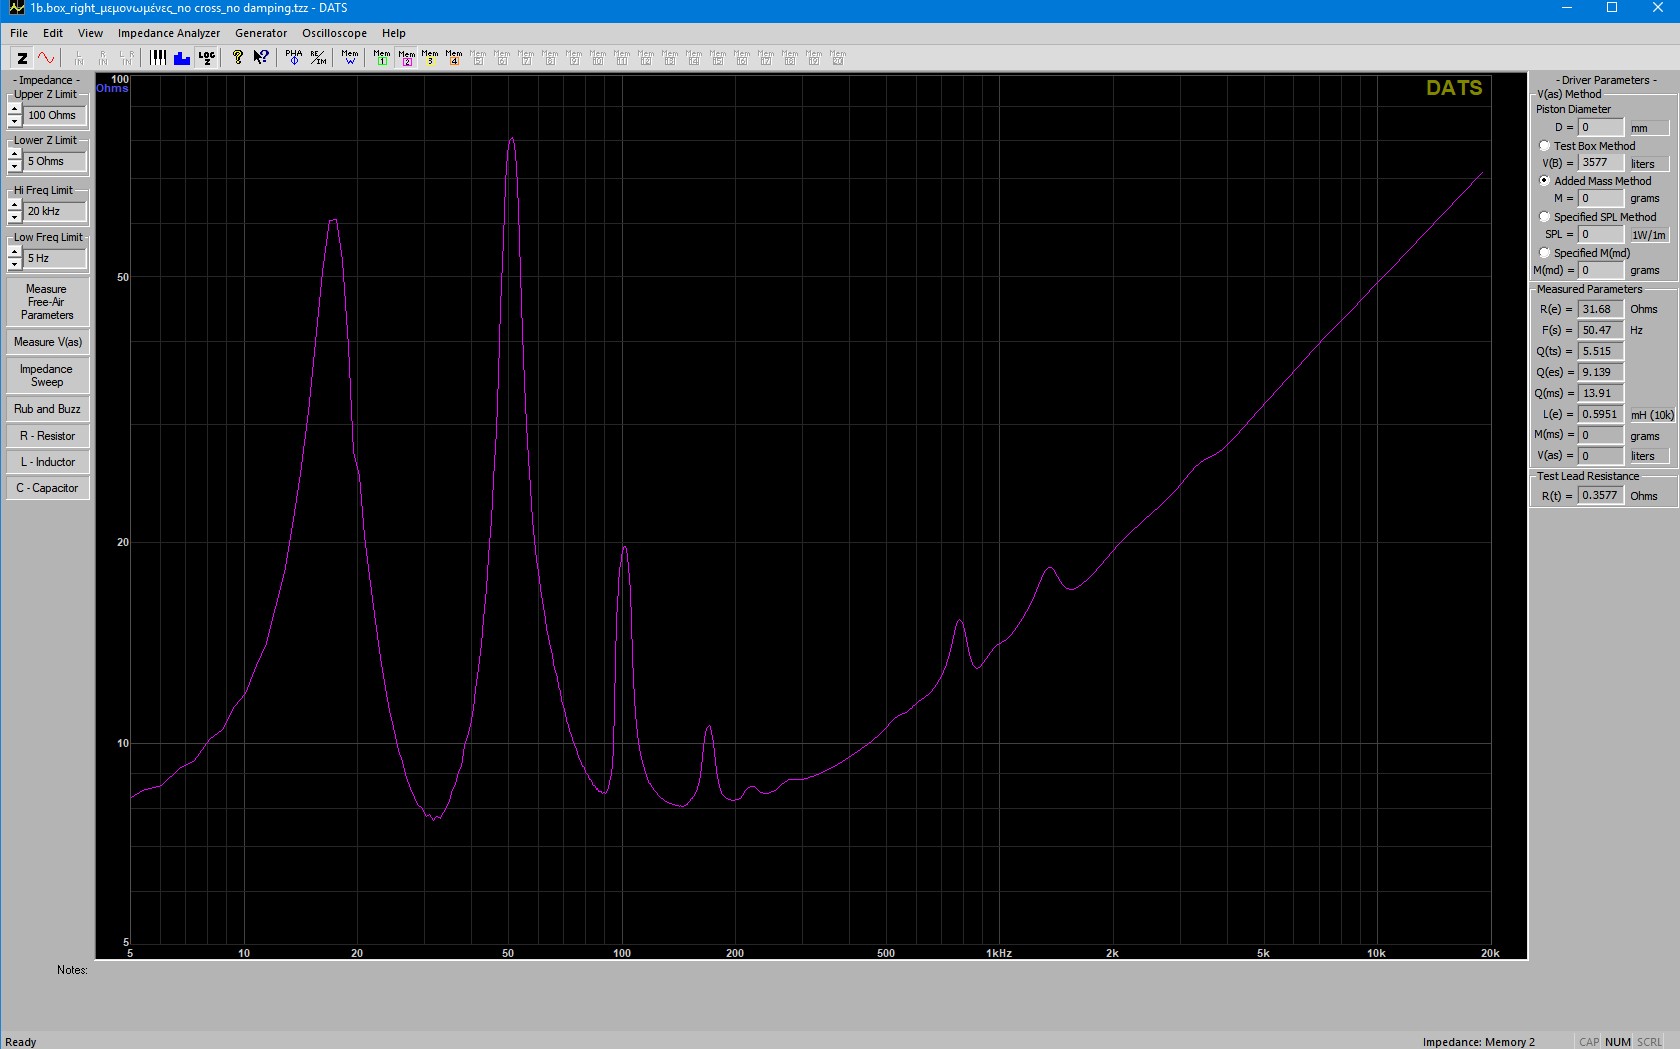Select Mem 3 memory trace icon
Image resolution: width=1680 pixels, height=1049 pixels.
tap(430, 58)
